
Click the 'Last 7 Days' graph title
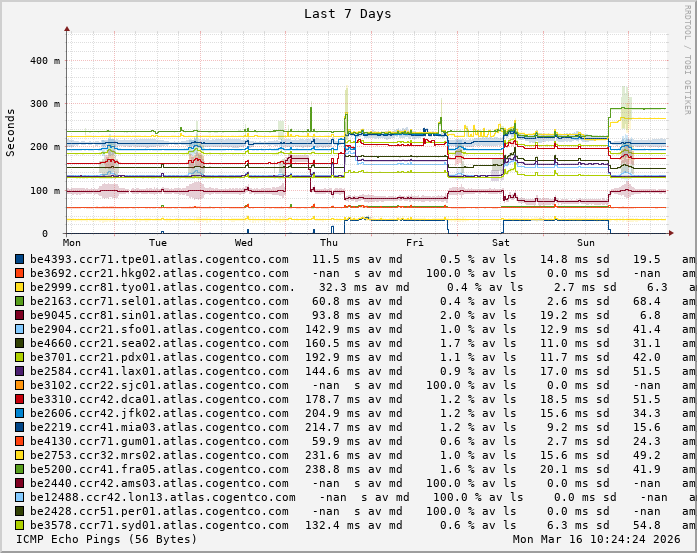click(348, 14)
